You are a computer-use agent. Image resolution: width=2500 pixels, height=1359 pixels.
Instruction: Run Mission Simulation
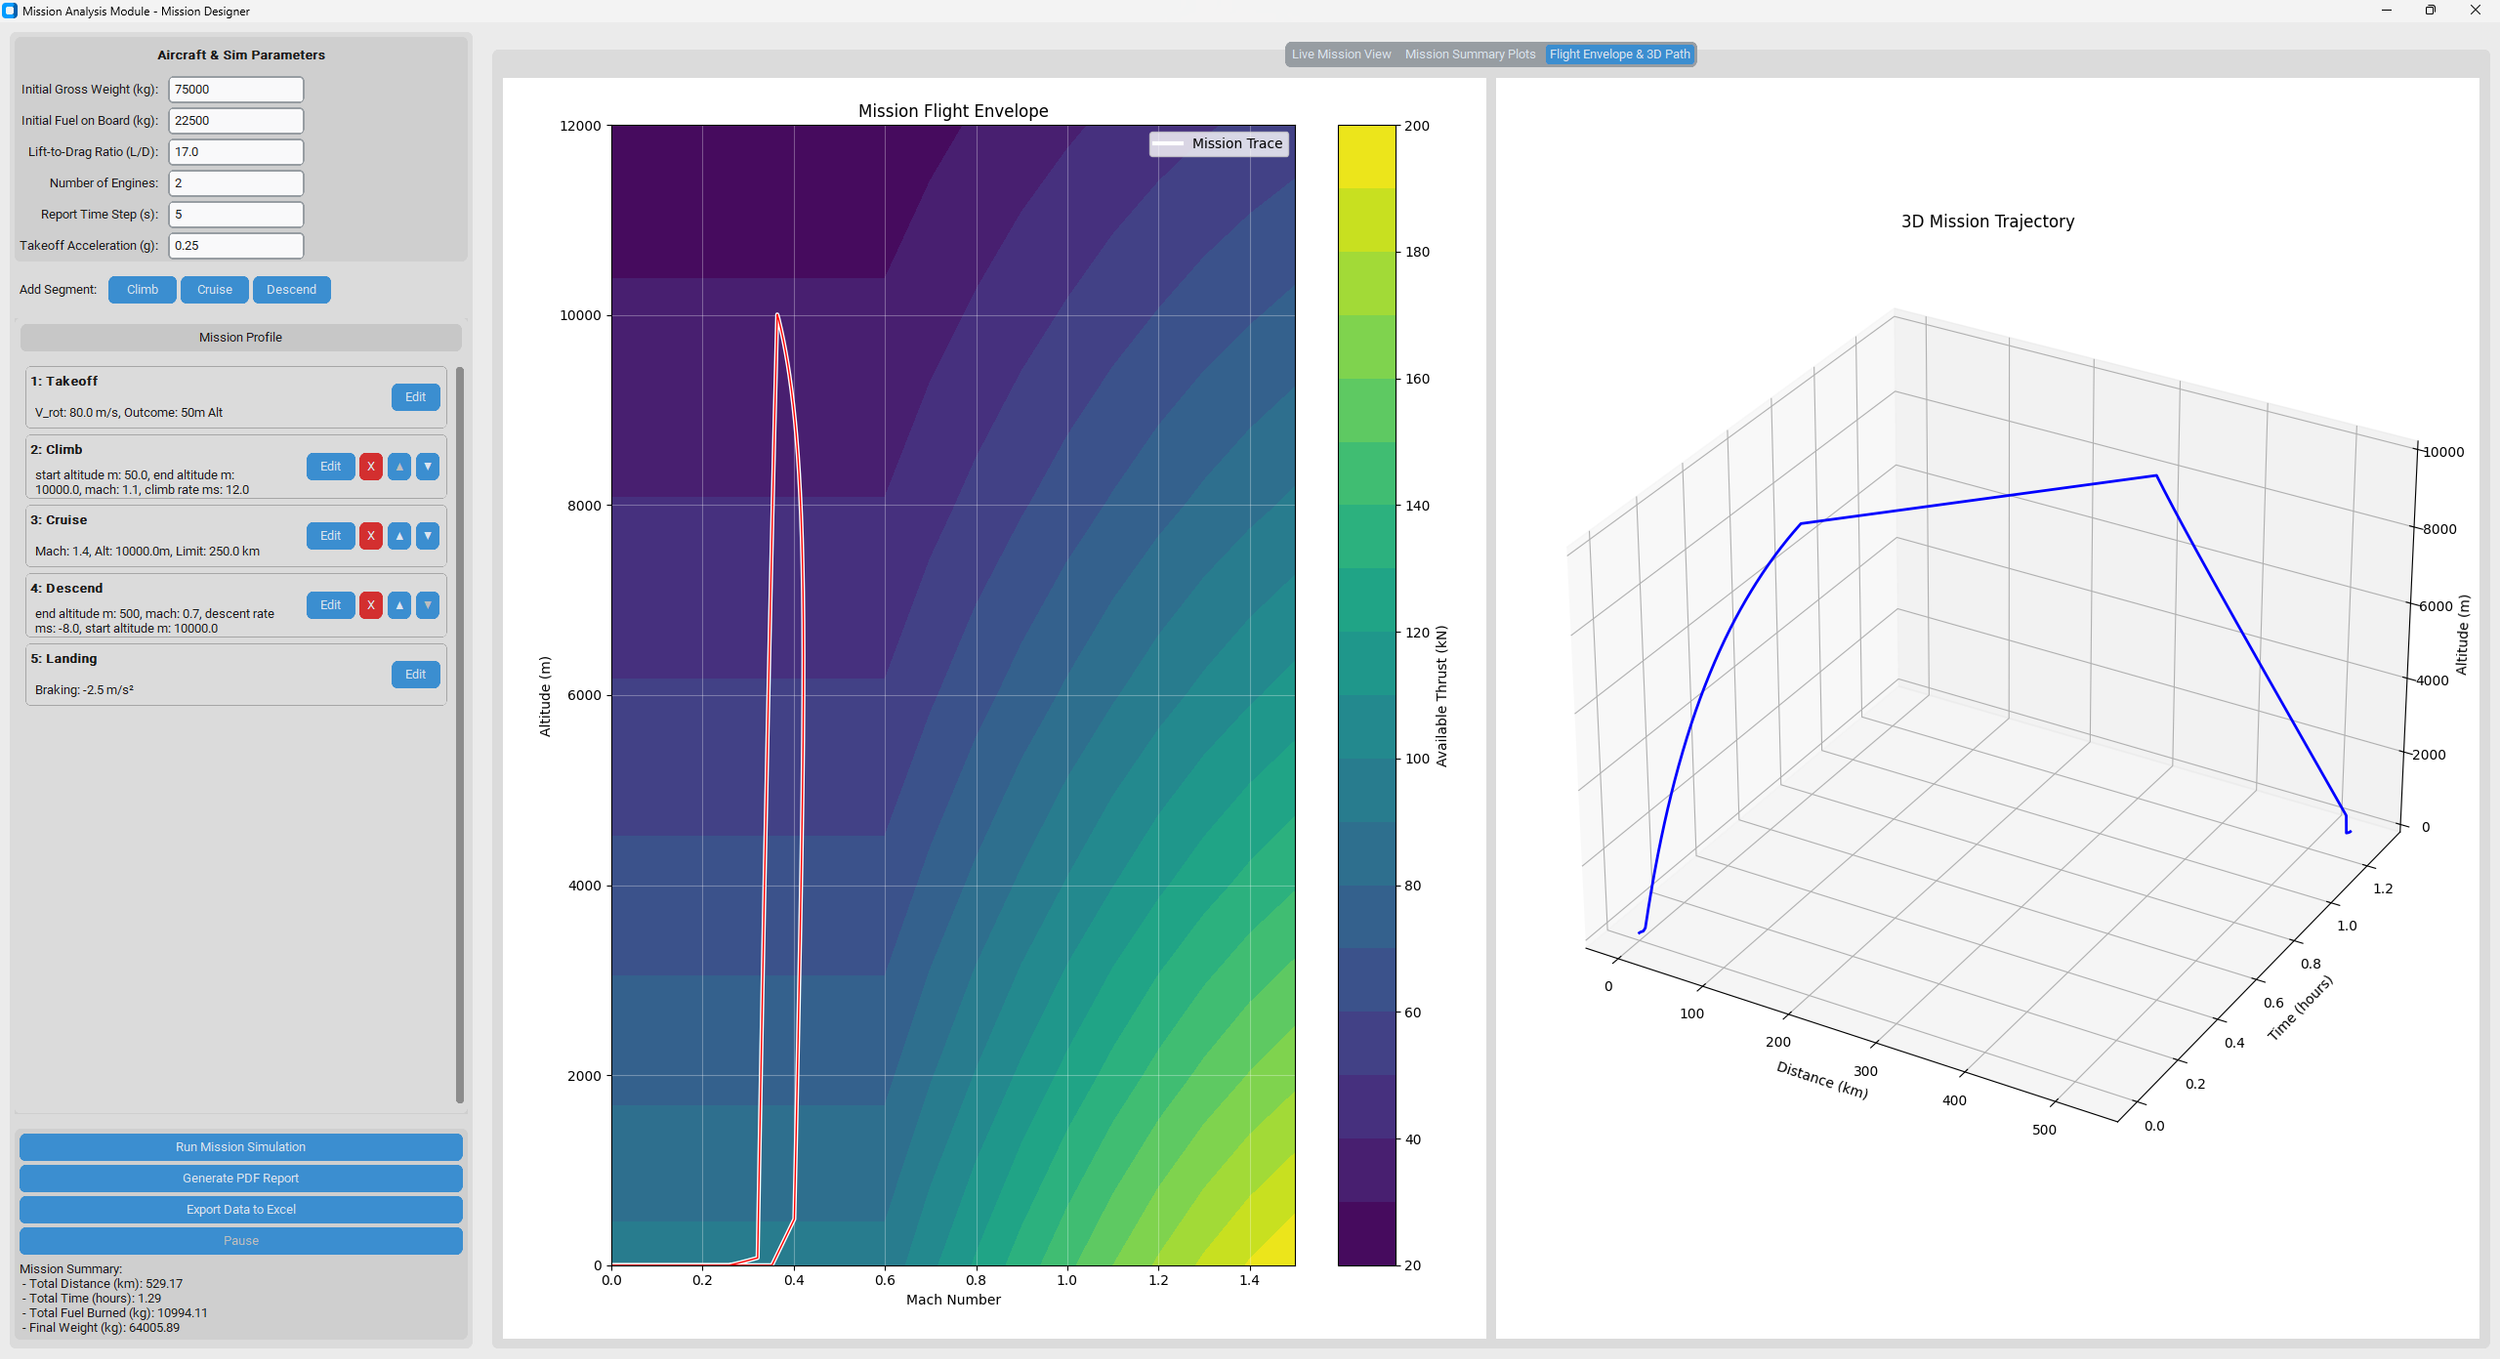coord(240,1147)
